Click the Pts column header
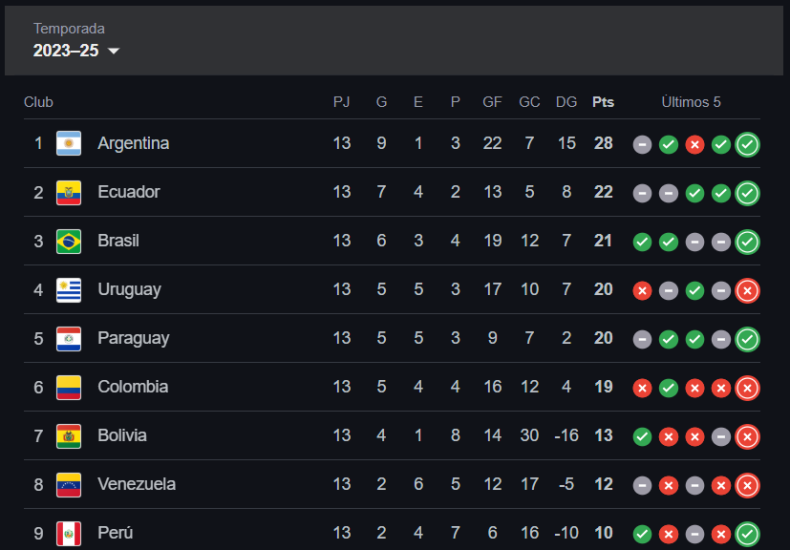Screen dimensions: 790x550 (x=603, y=102)
